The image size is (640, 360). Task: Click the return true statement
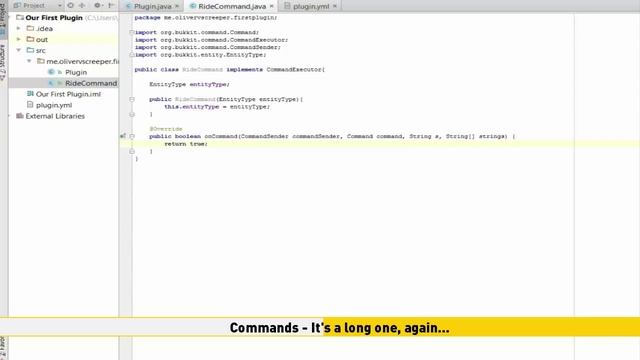click(186, 144)
